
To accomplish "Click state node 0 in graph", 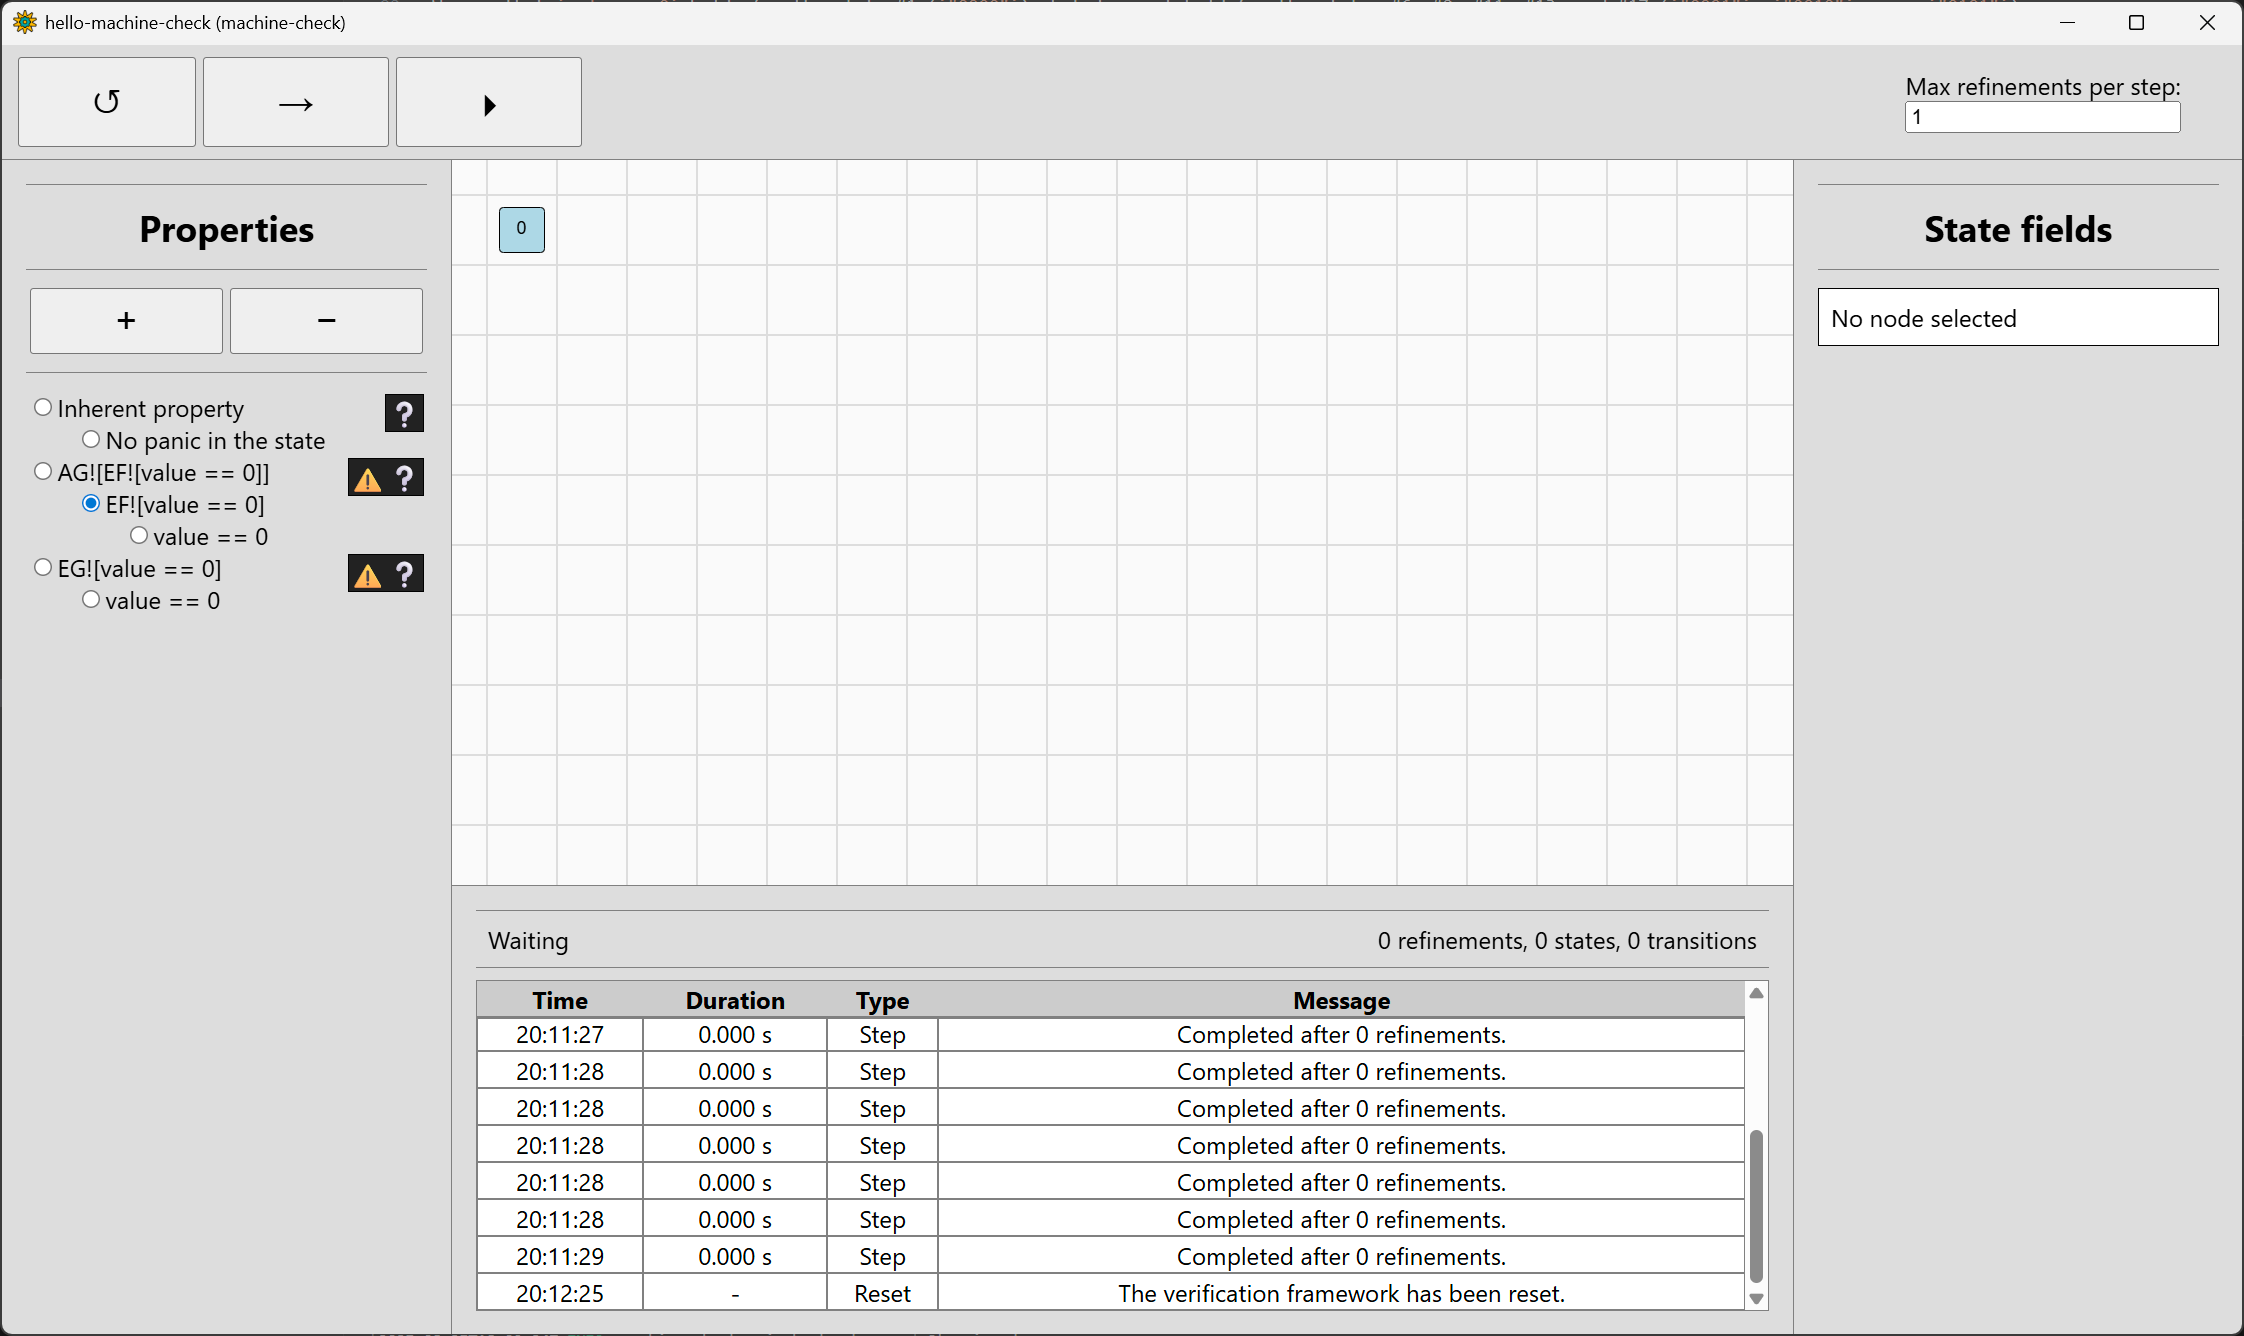I will 521,229.
